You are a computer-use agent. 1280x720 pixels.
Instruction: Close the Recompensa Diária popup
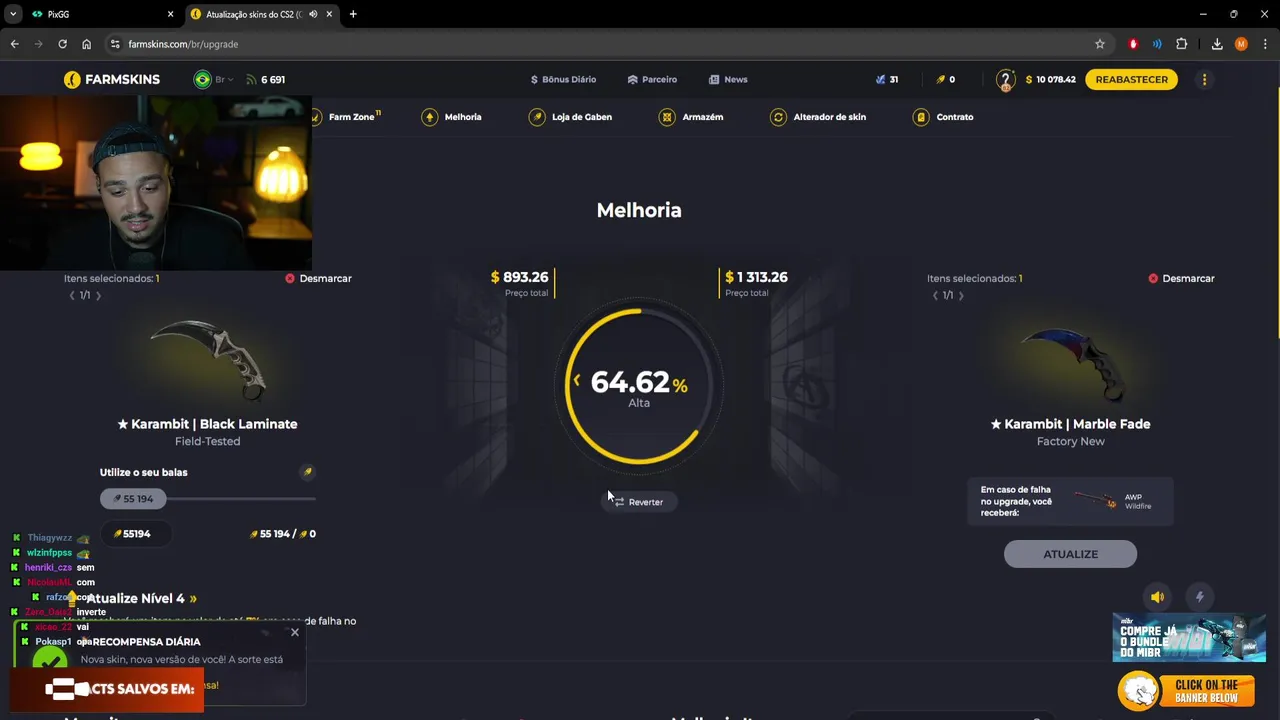point(294,633)
